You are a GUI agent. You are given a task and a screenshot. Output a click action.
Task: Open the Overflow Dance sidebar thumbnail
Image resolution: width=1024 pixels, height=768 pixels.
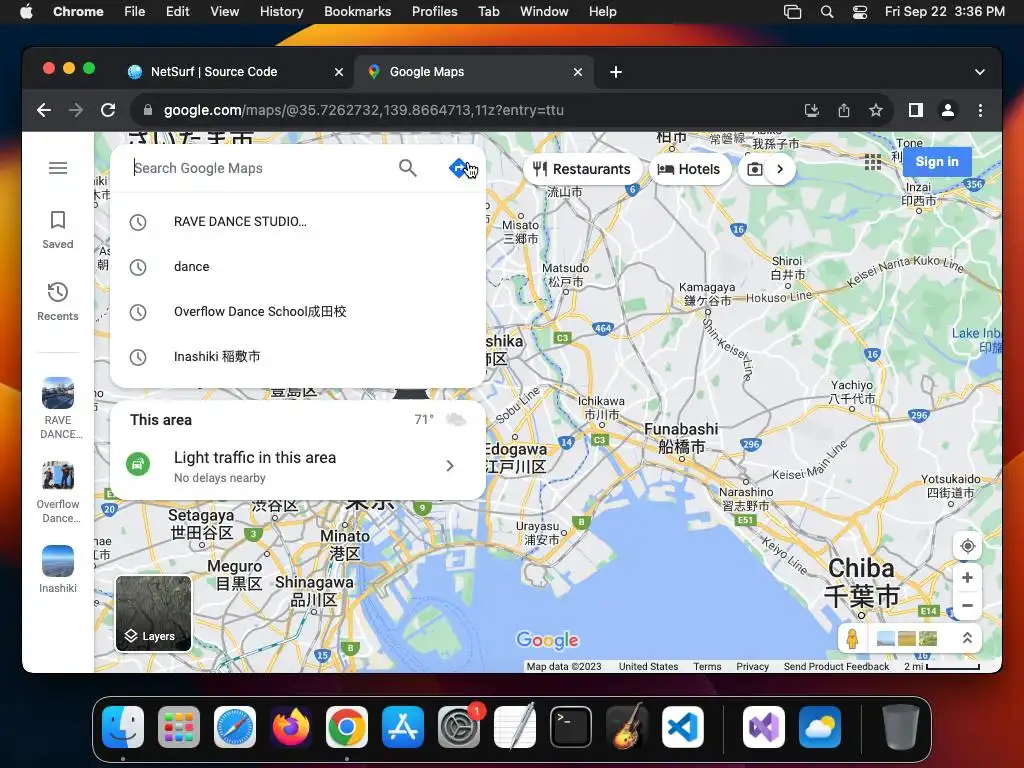point(58,492)
